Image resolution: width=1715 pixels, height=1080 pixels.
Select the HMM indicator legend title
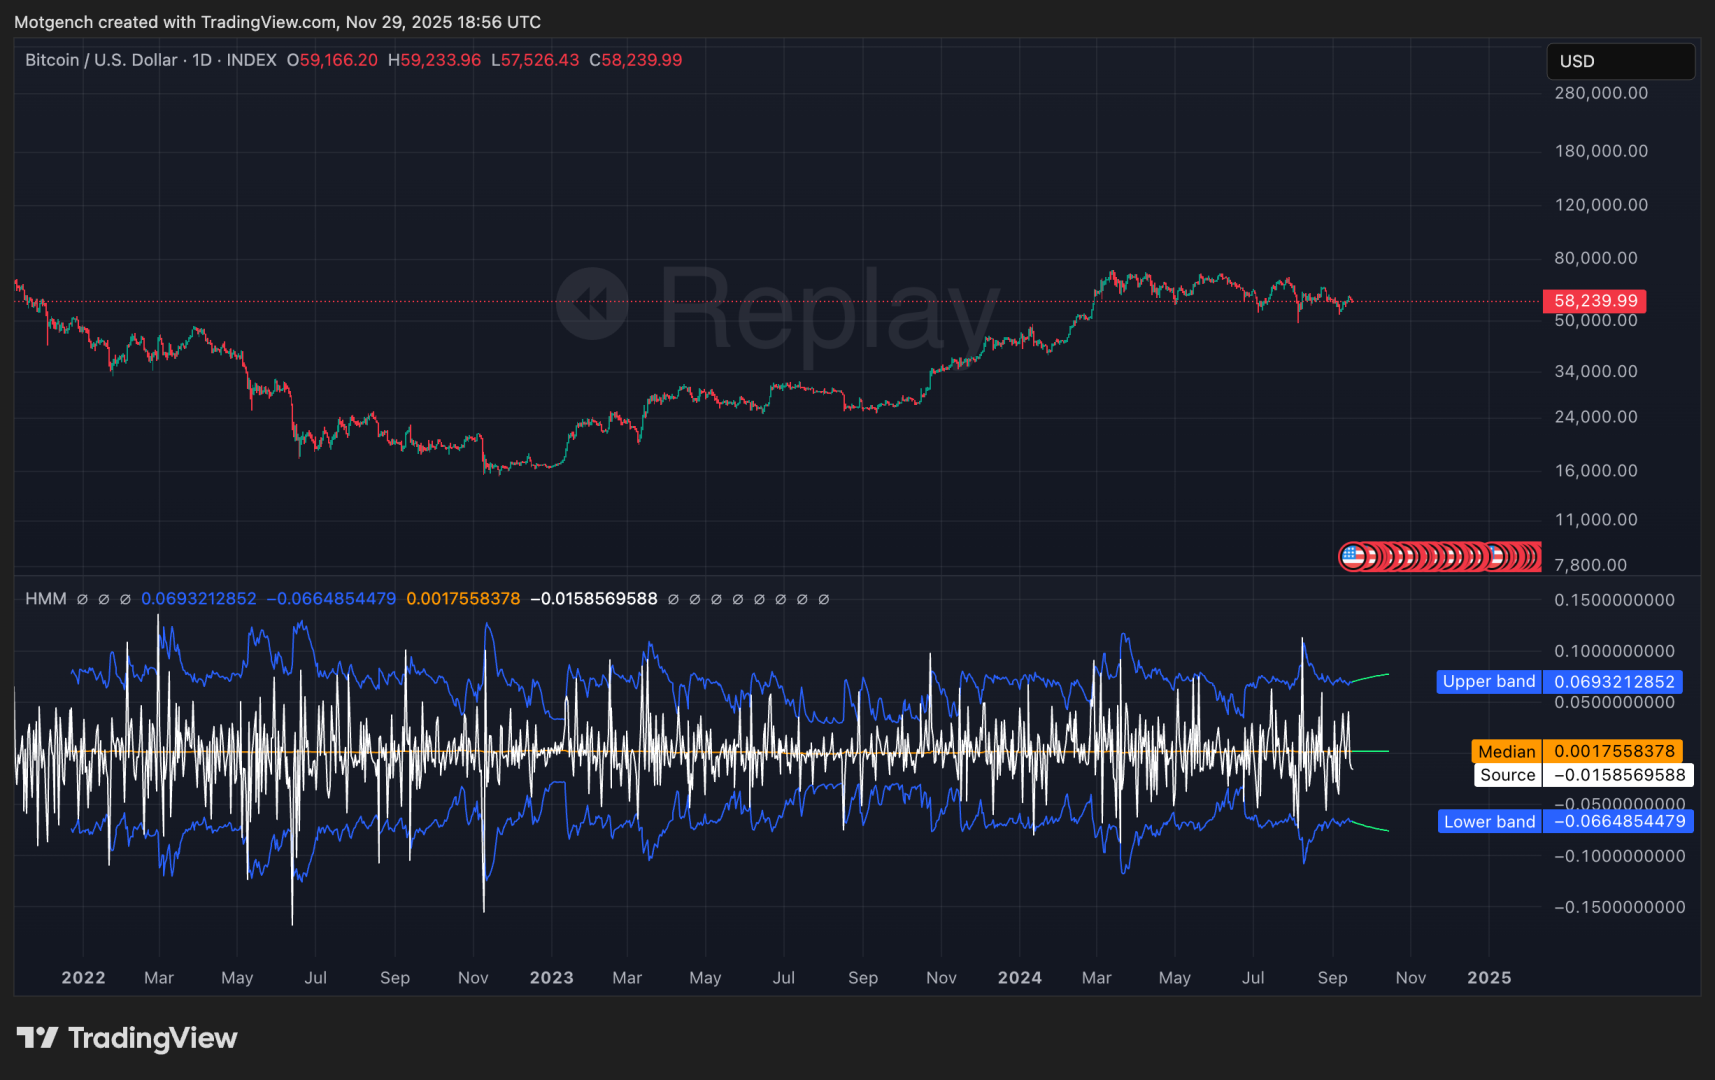46,599
